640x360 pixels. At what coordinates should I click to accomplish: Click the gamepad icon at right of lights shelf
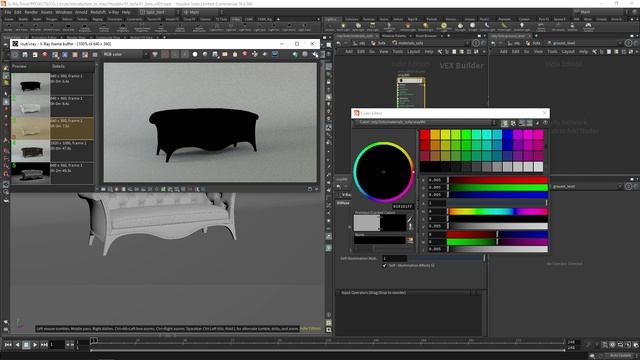588,26
